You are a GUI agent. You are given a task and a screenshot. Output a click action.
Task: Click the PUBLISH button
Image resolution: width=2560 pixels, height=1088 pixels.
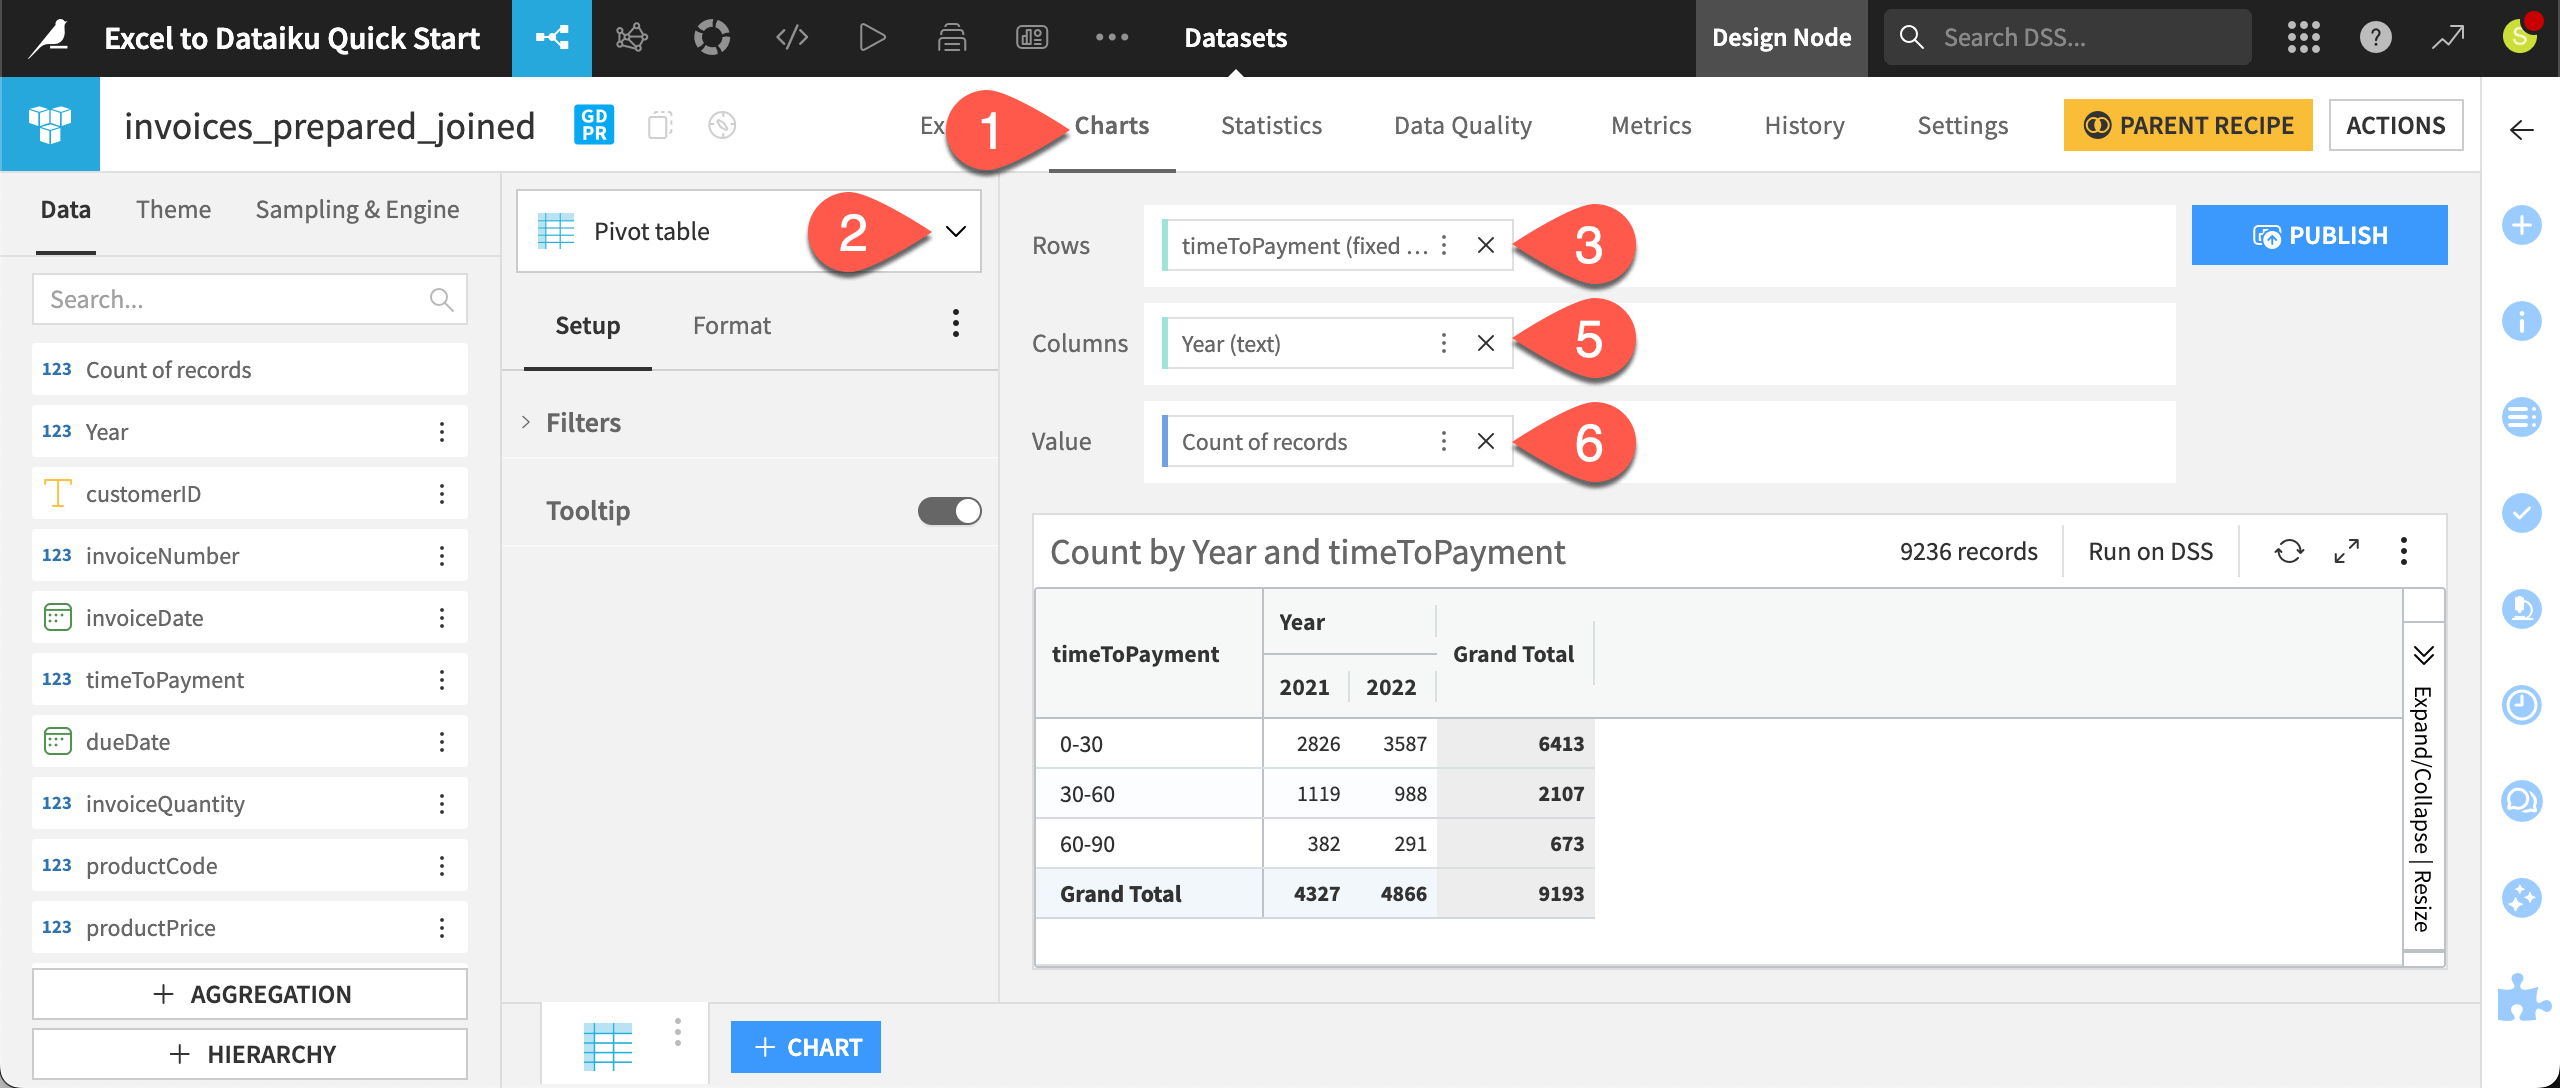click(2319, 234)
